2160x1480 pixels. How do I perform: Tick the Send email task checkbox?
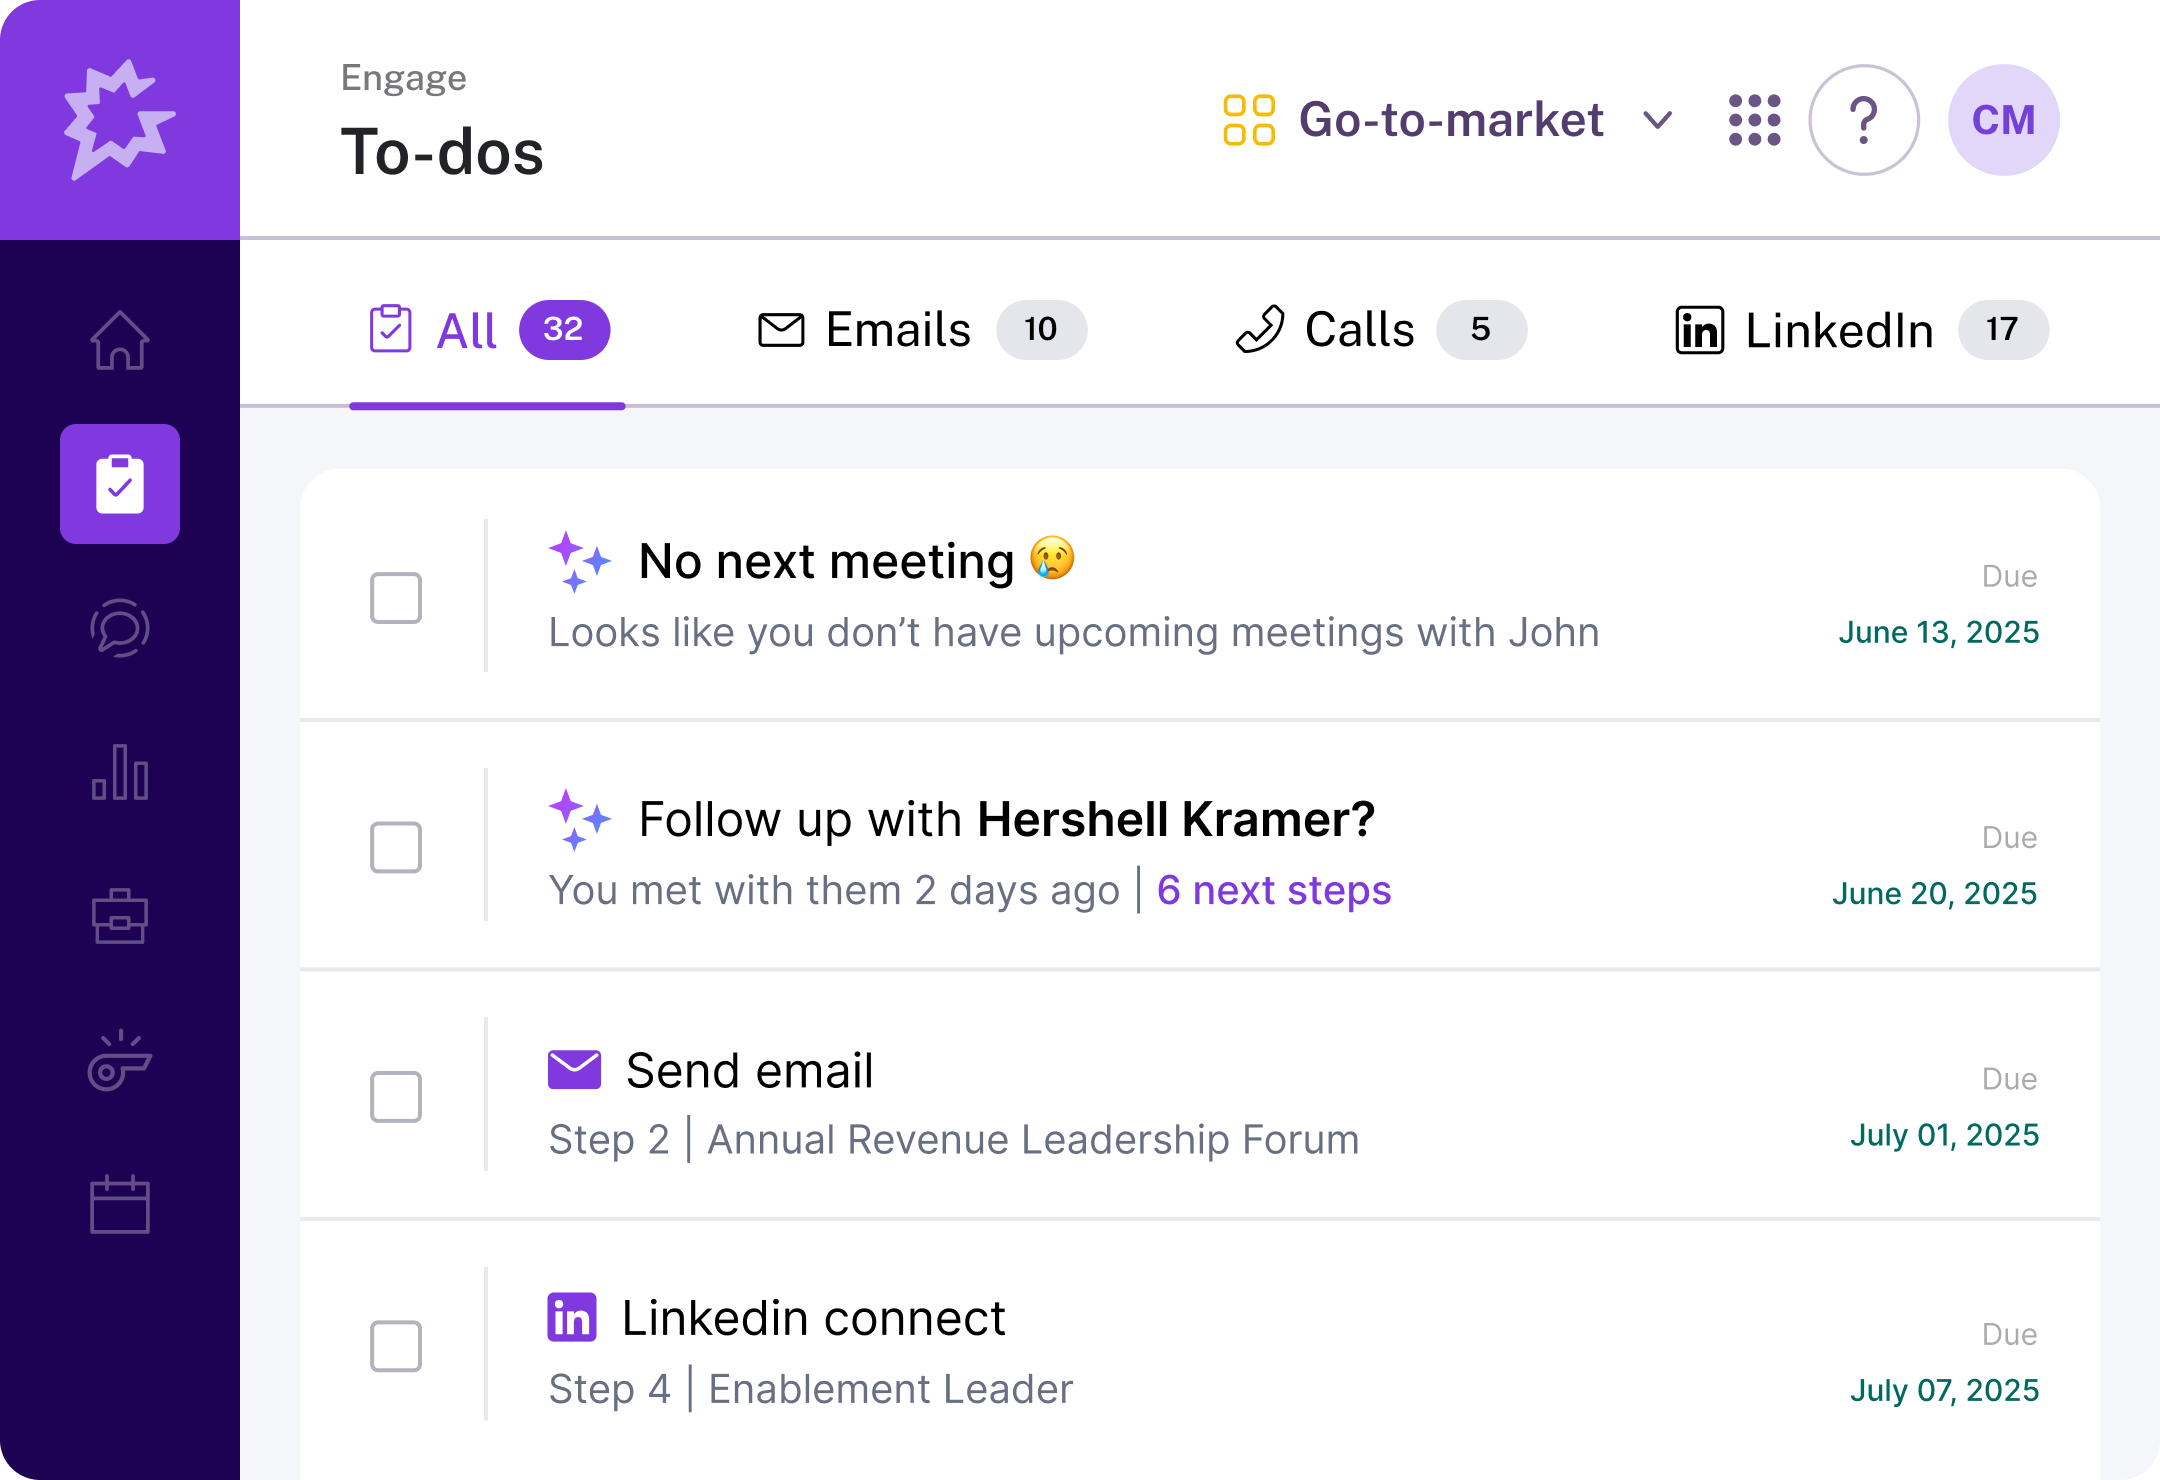pos(396,1097)
